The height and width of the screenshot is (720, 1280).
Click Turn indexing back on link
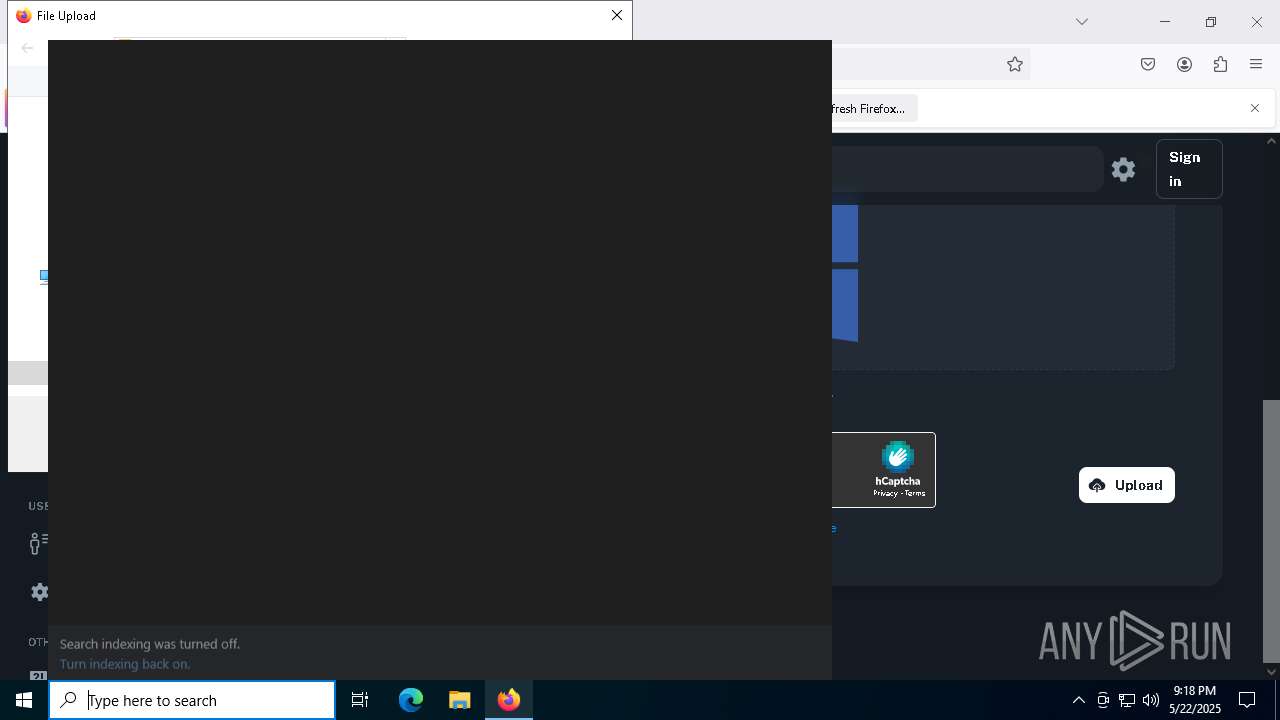tap(125, 664)
